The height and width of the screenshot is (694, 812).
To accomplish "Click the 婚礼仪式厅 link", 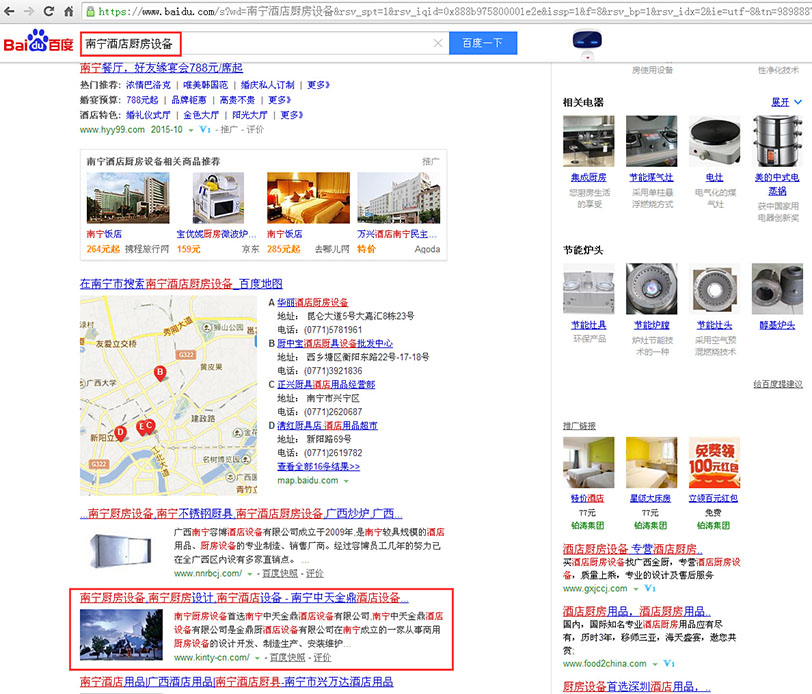I will 148,115.
